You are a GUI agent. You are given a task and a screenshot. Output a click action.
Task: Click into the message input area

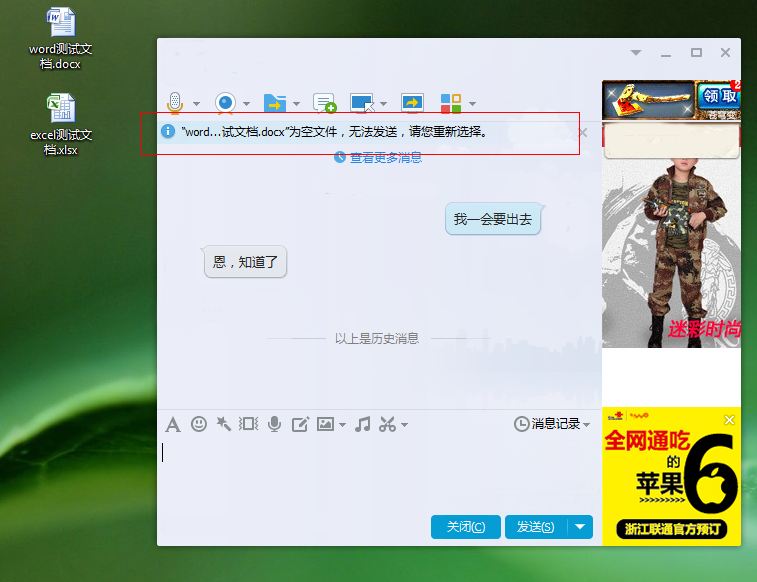click(379, 473)
